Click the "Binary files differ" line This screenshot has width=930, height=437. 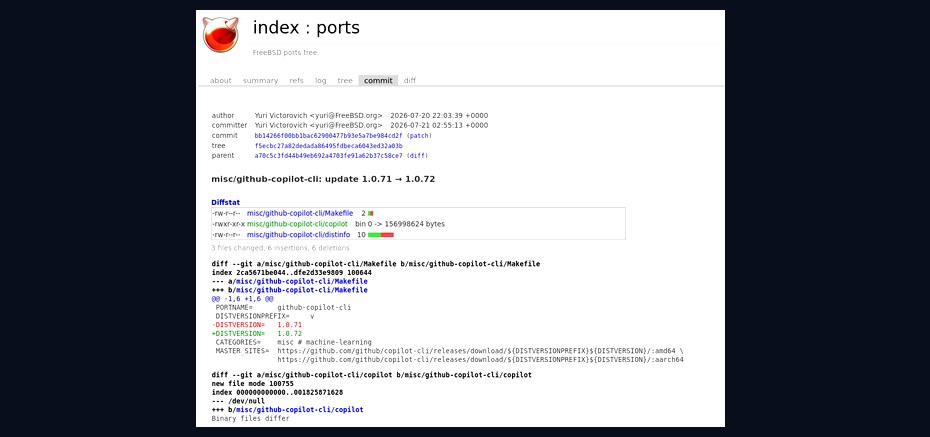[x=250, y=419]
